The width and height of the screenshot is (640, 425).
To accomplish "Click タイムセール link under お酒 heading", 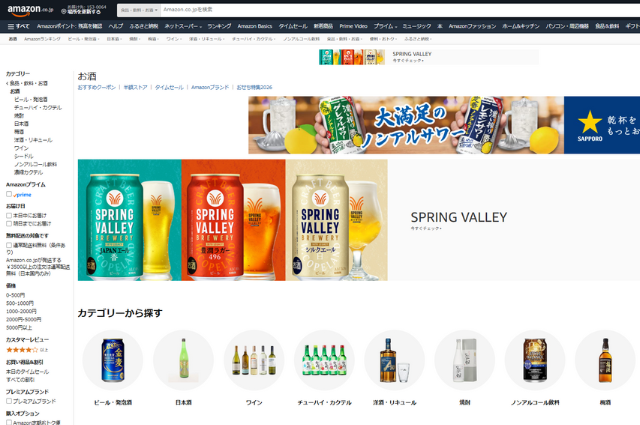I will click(169, 87).
